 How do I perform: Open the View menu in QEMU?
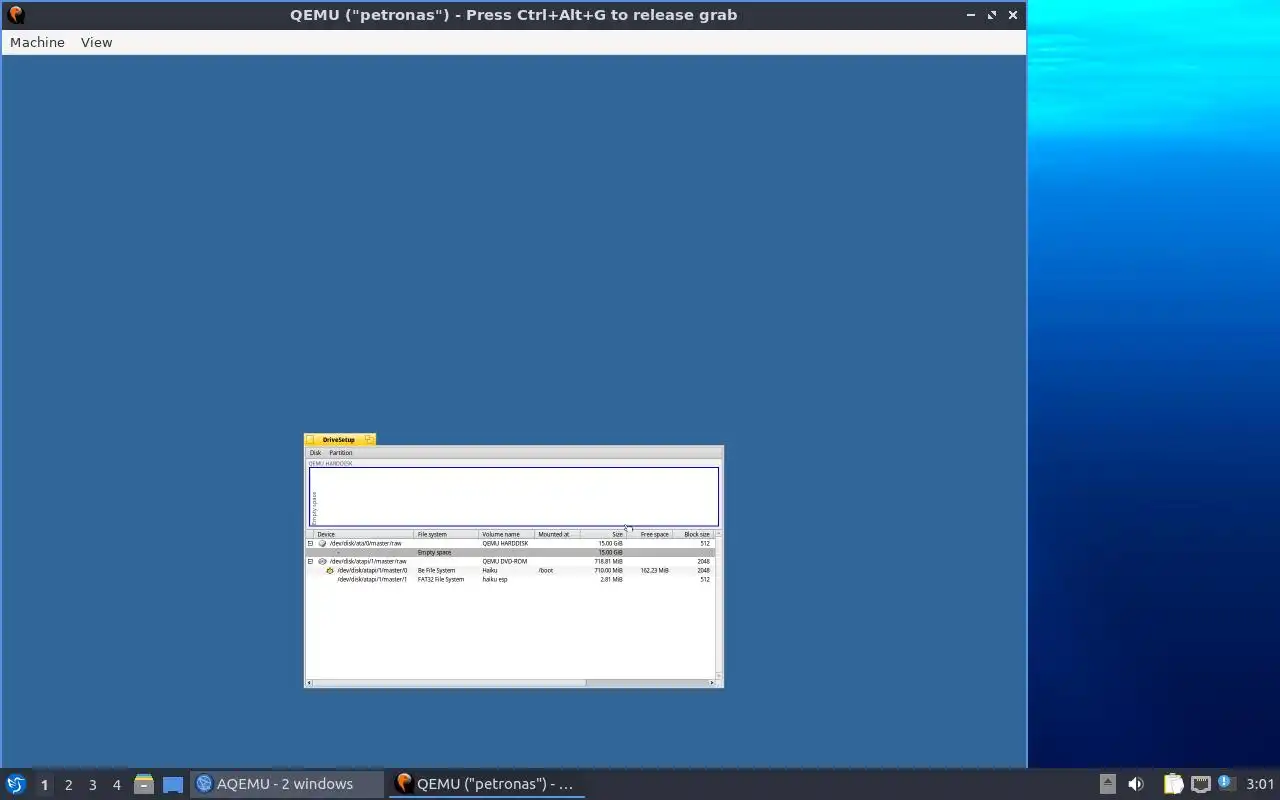point(96,42)
